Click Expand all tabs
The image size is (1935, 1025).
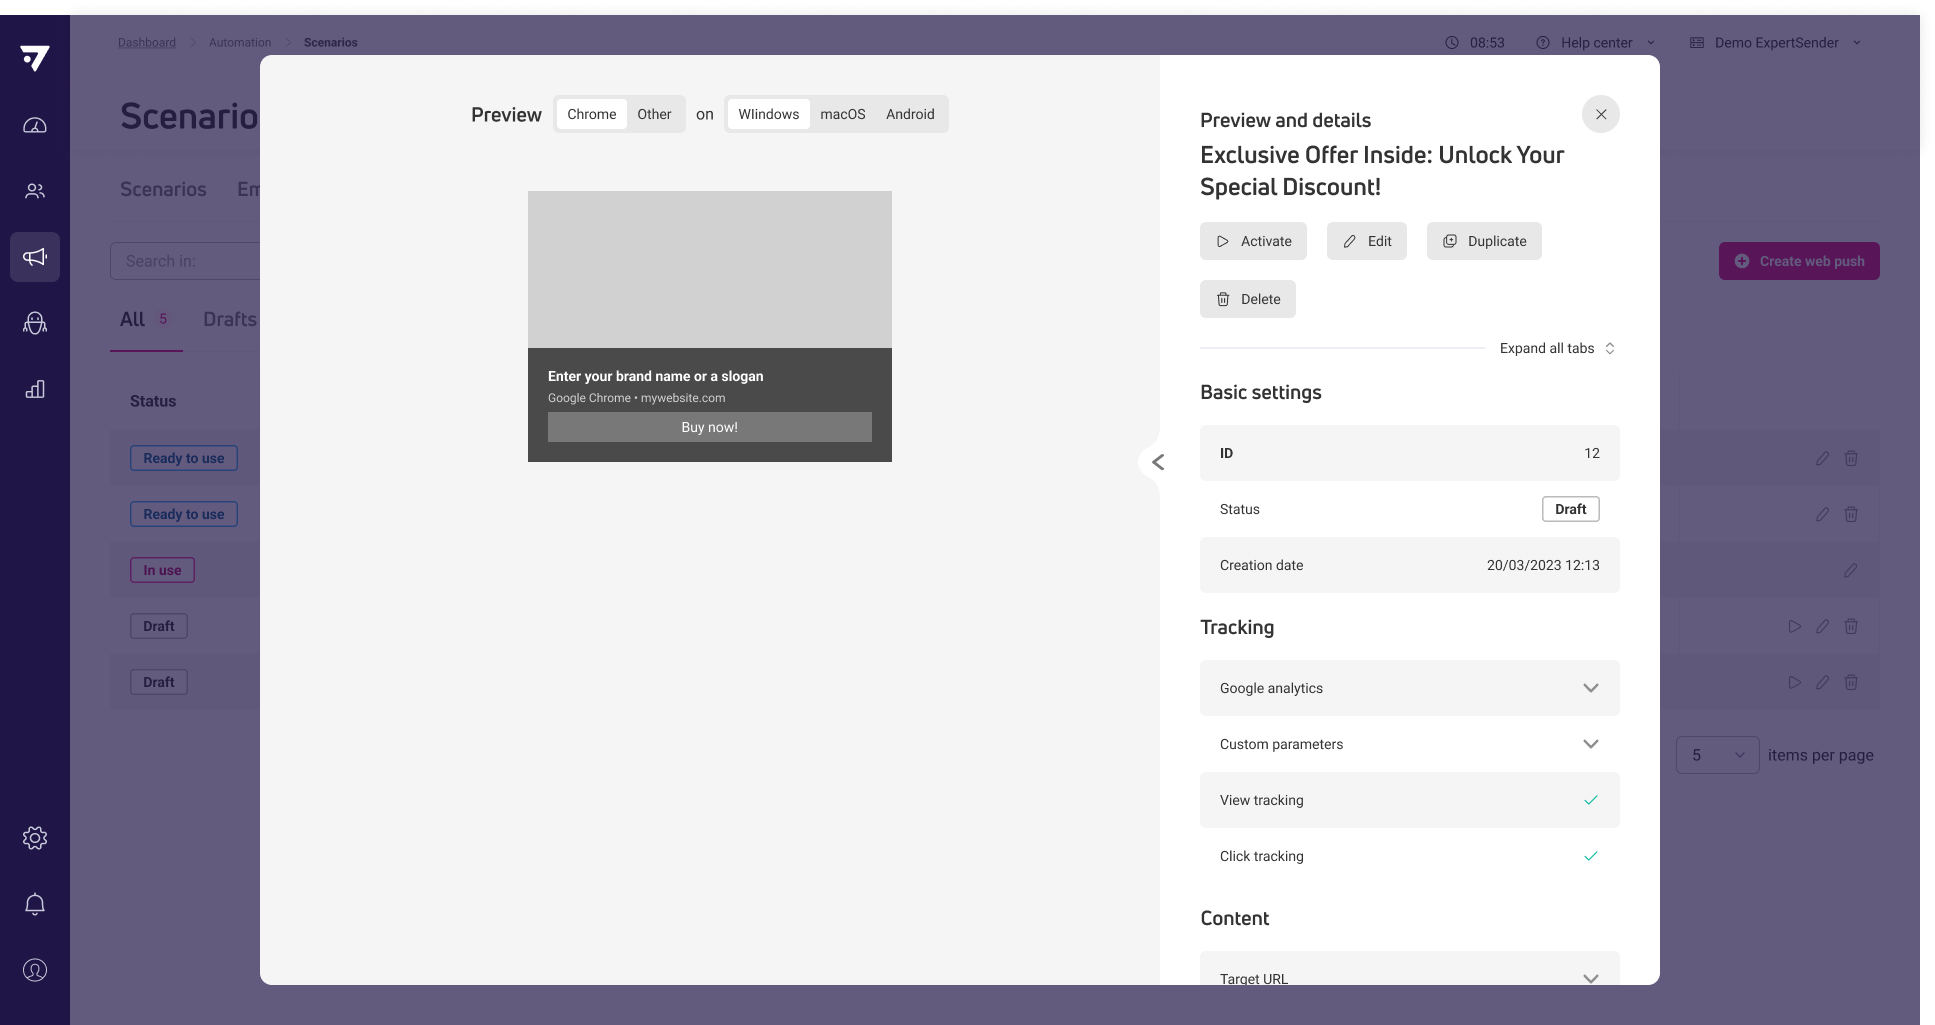[x=1548, y=348]
